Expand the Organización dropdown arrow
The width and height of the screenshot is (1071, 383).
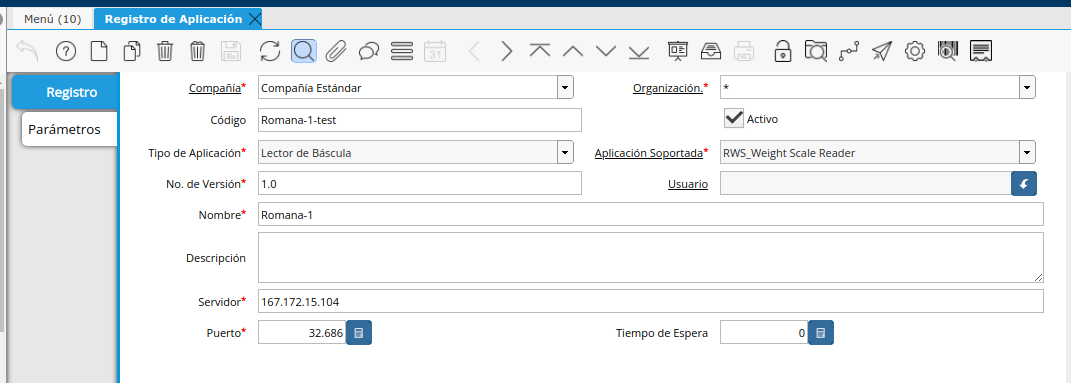point(1027,87)
